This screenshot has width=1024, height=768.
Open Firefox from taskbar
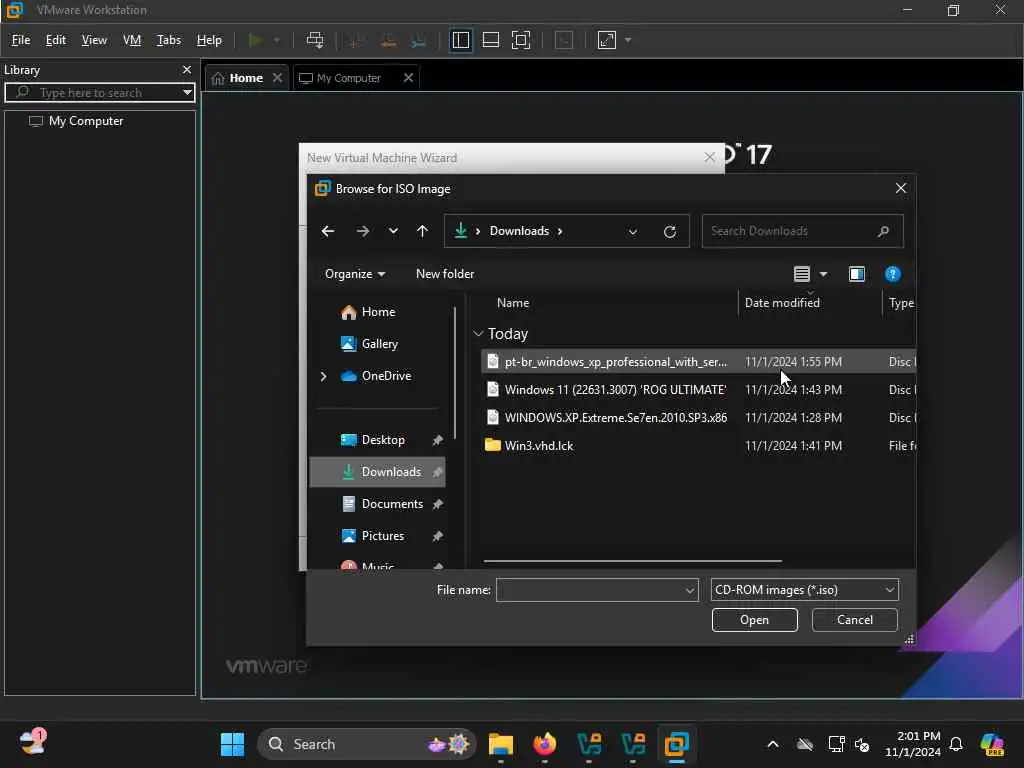pyautogui.click(x=545, y=744)
